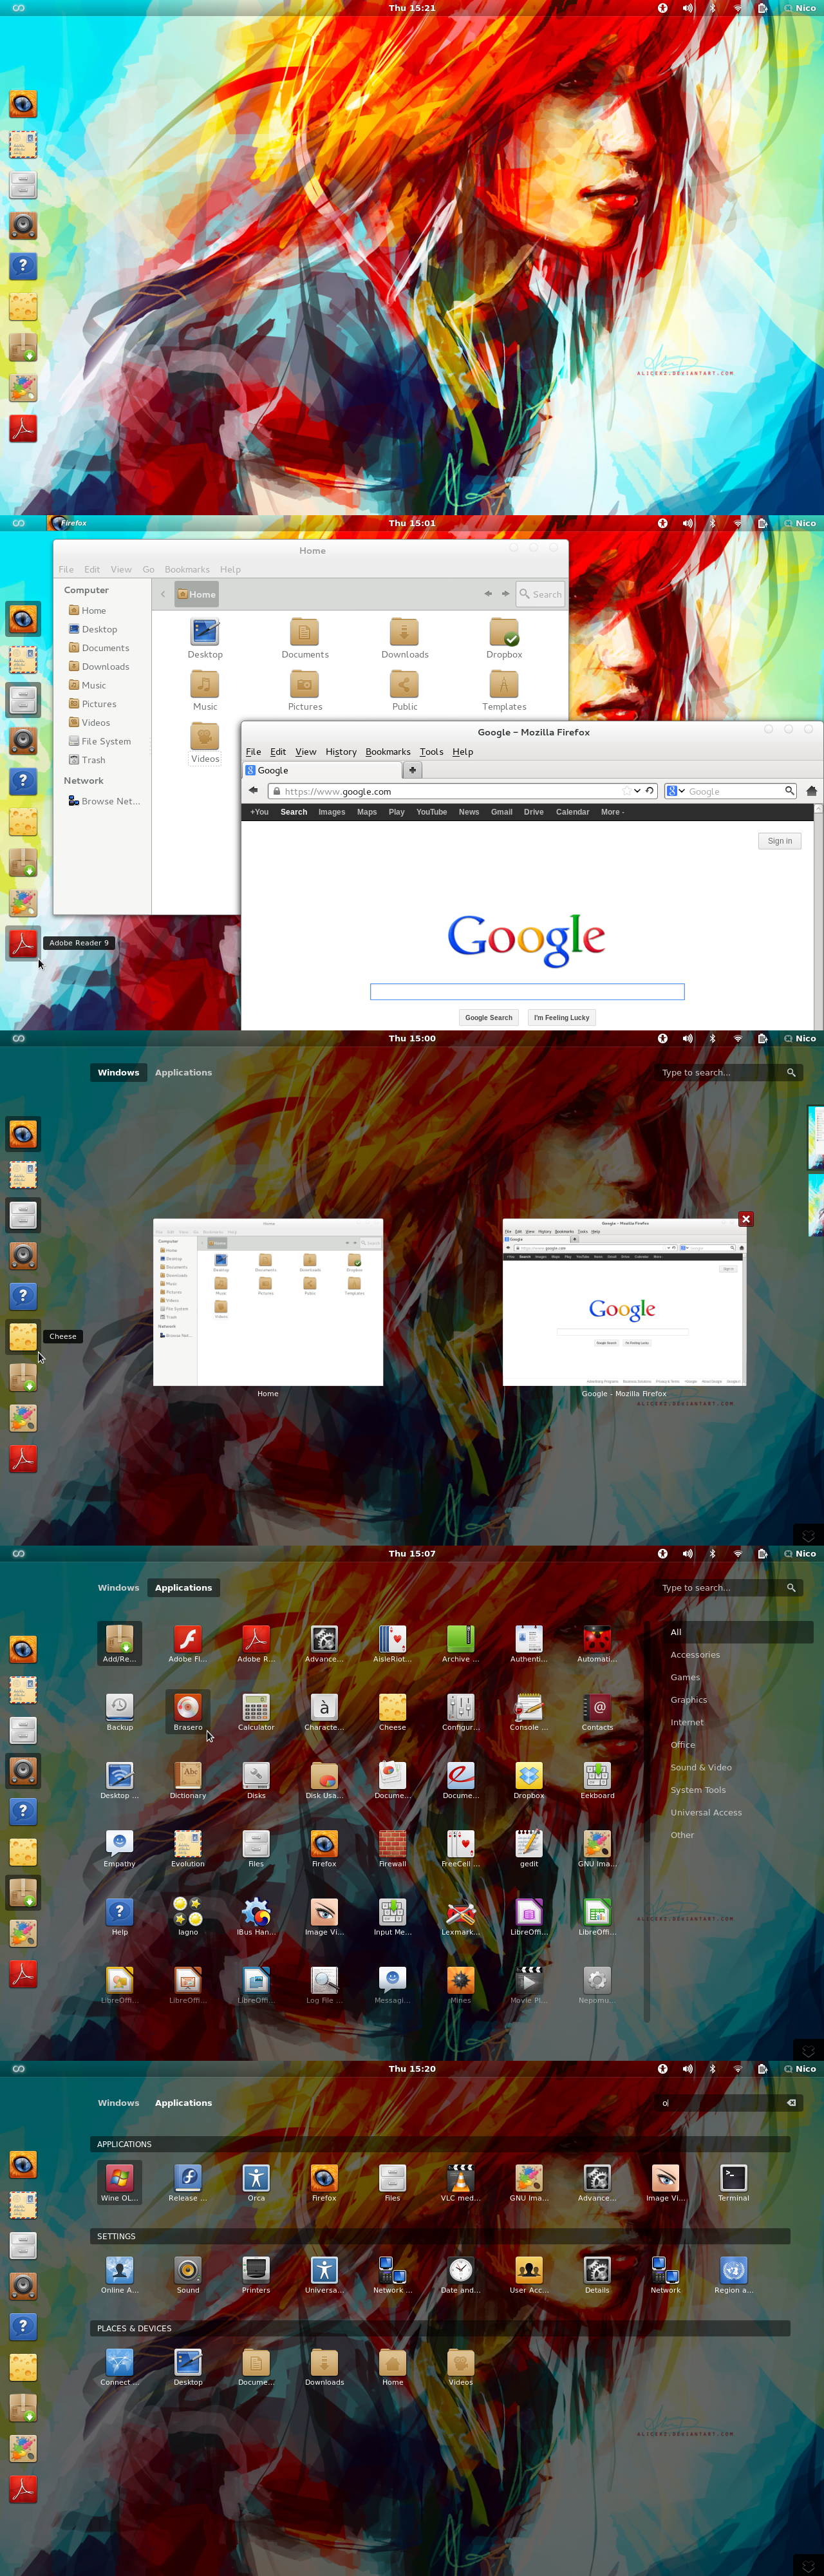
Task: Open Browse Network in Files sidebar
Action: point(104,801)
